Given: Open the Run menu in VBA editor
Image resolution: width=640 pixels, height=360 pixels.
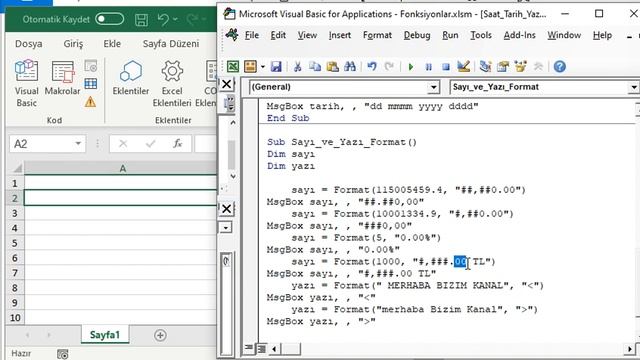Looking at the screenshot, I should pyautogui.click(x=450, y=36).
